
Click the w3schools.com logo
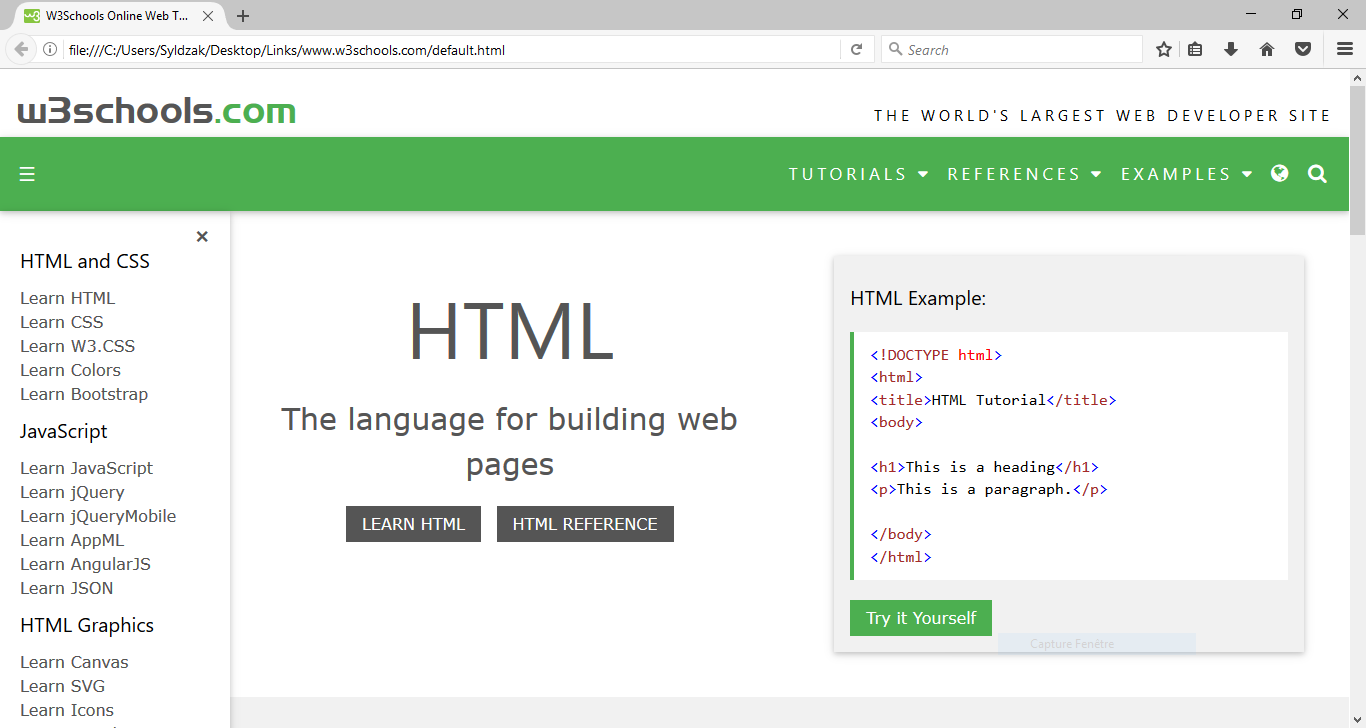pos(157,111)
